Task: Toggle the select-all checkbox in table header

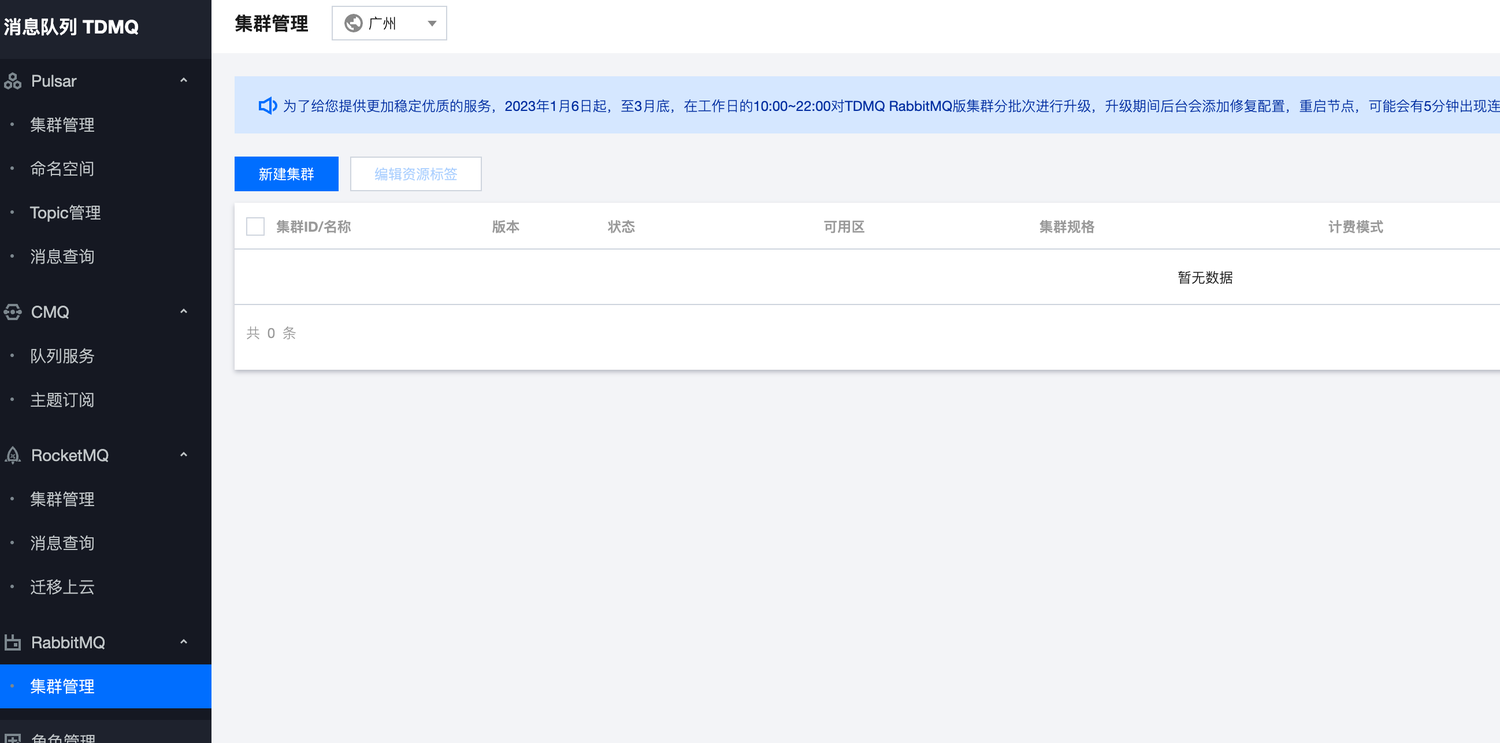Action: (x=255, y=227)
